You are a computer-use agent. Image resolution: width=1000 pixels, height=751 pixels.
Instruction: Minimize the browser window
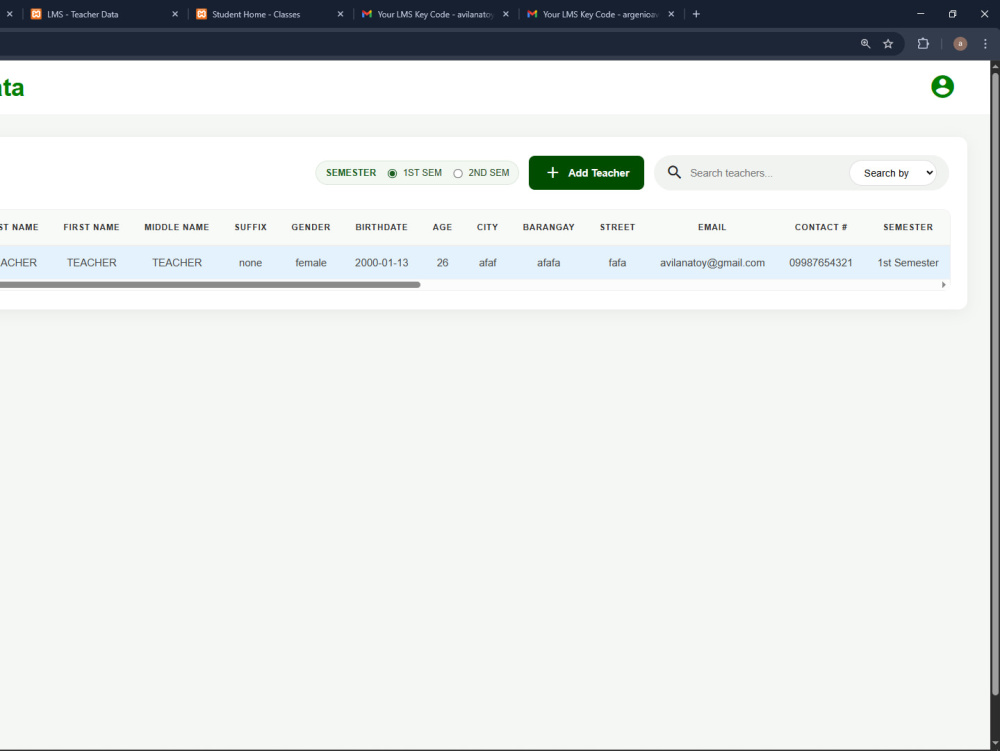click(920, 14)
